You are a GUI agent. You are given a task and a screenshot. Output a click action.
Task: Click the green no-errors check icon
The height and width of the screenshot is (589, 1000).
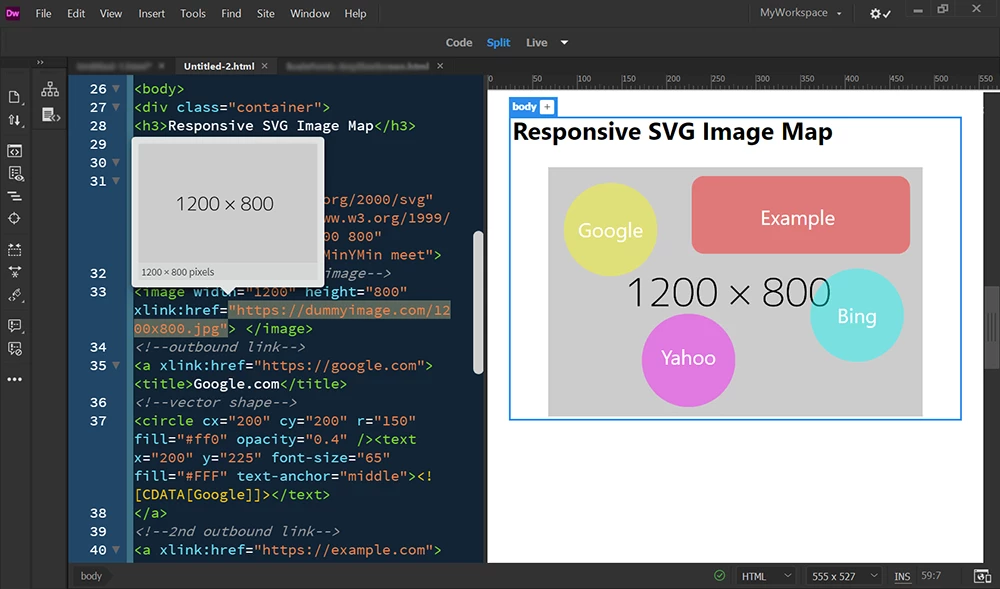point(719,576)
